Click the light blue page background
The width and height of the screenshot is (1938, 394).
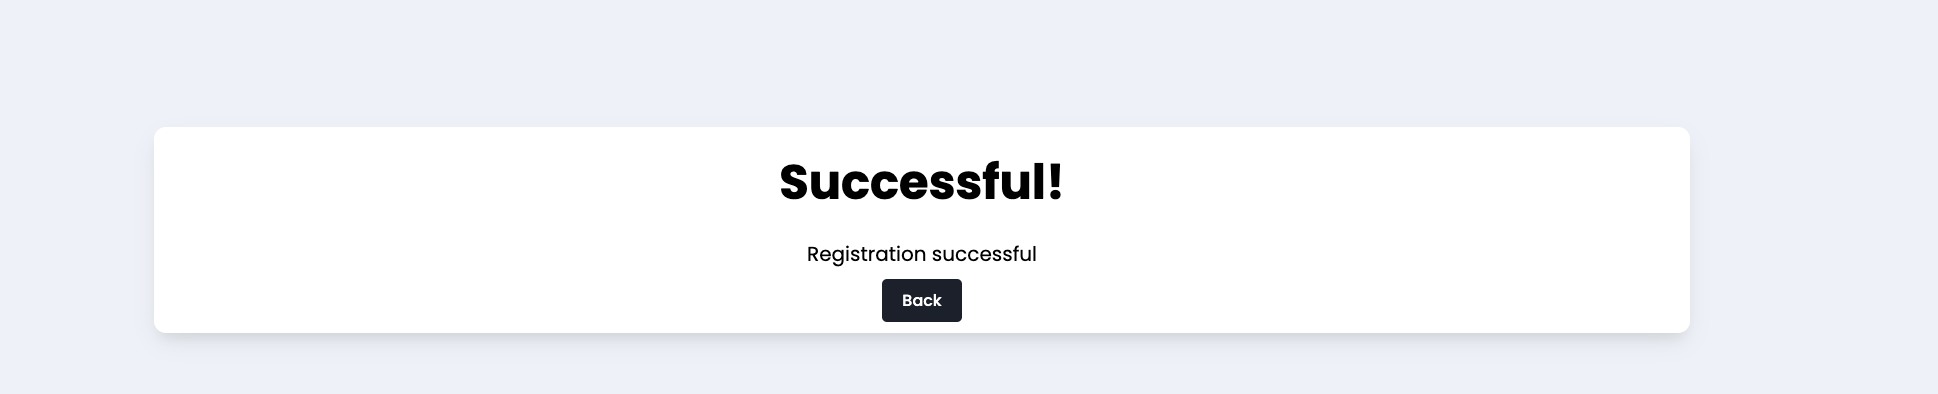pyautogui.click(x=960, y=60)
